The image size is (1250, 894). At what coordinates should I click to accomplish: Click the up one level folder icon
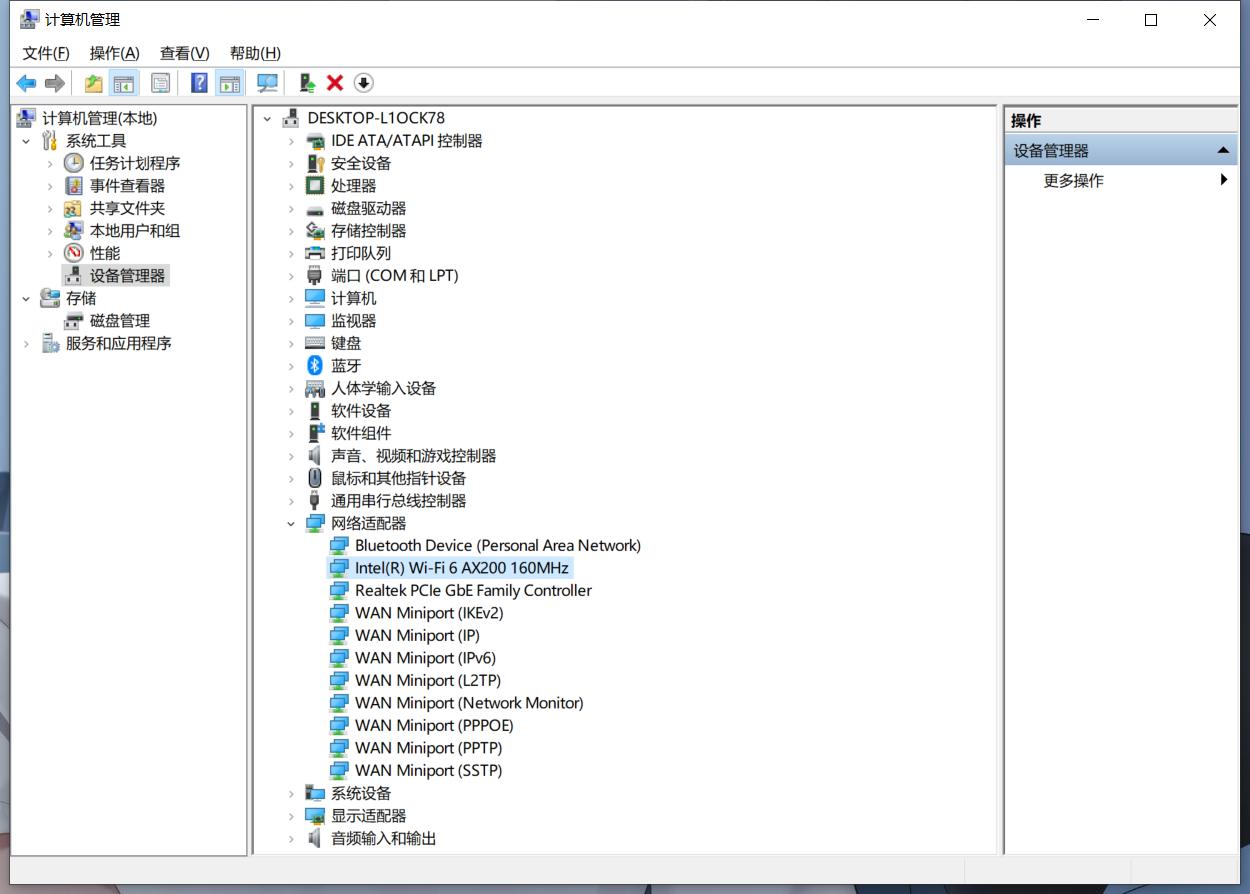click(93, 83)
